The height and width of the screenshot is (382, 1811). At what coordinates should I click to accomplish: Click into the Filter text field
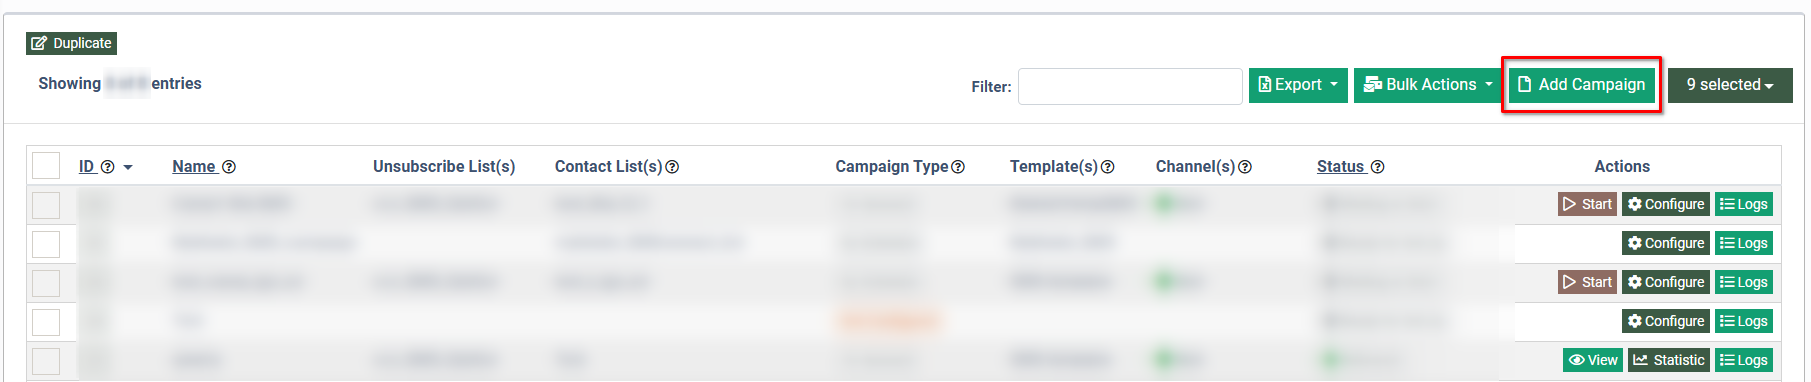tap(1130, 86)
